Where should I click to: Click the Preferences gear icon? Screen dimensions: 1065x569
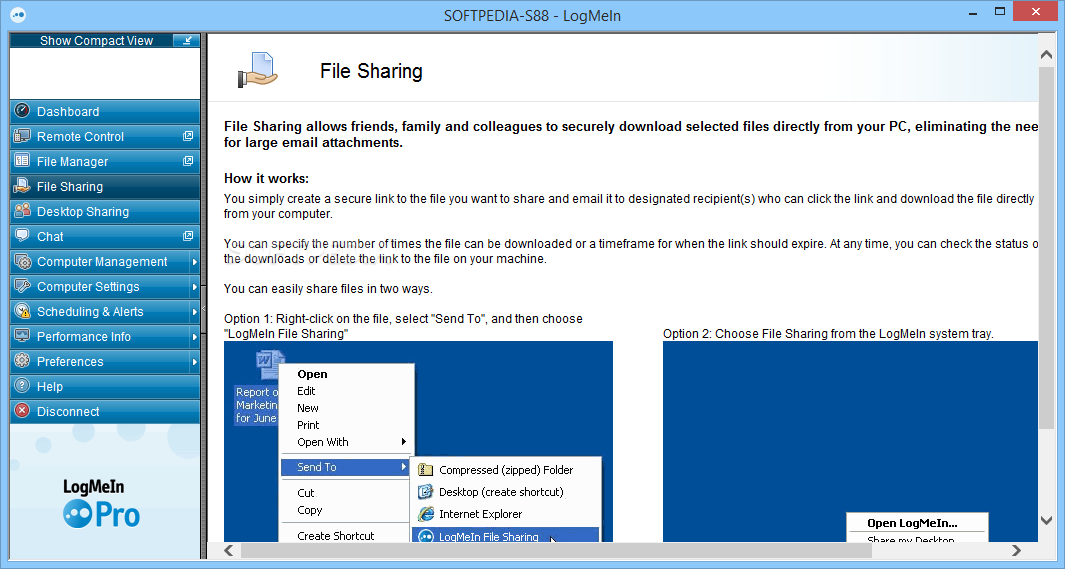pos(22,361)
